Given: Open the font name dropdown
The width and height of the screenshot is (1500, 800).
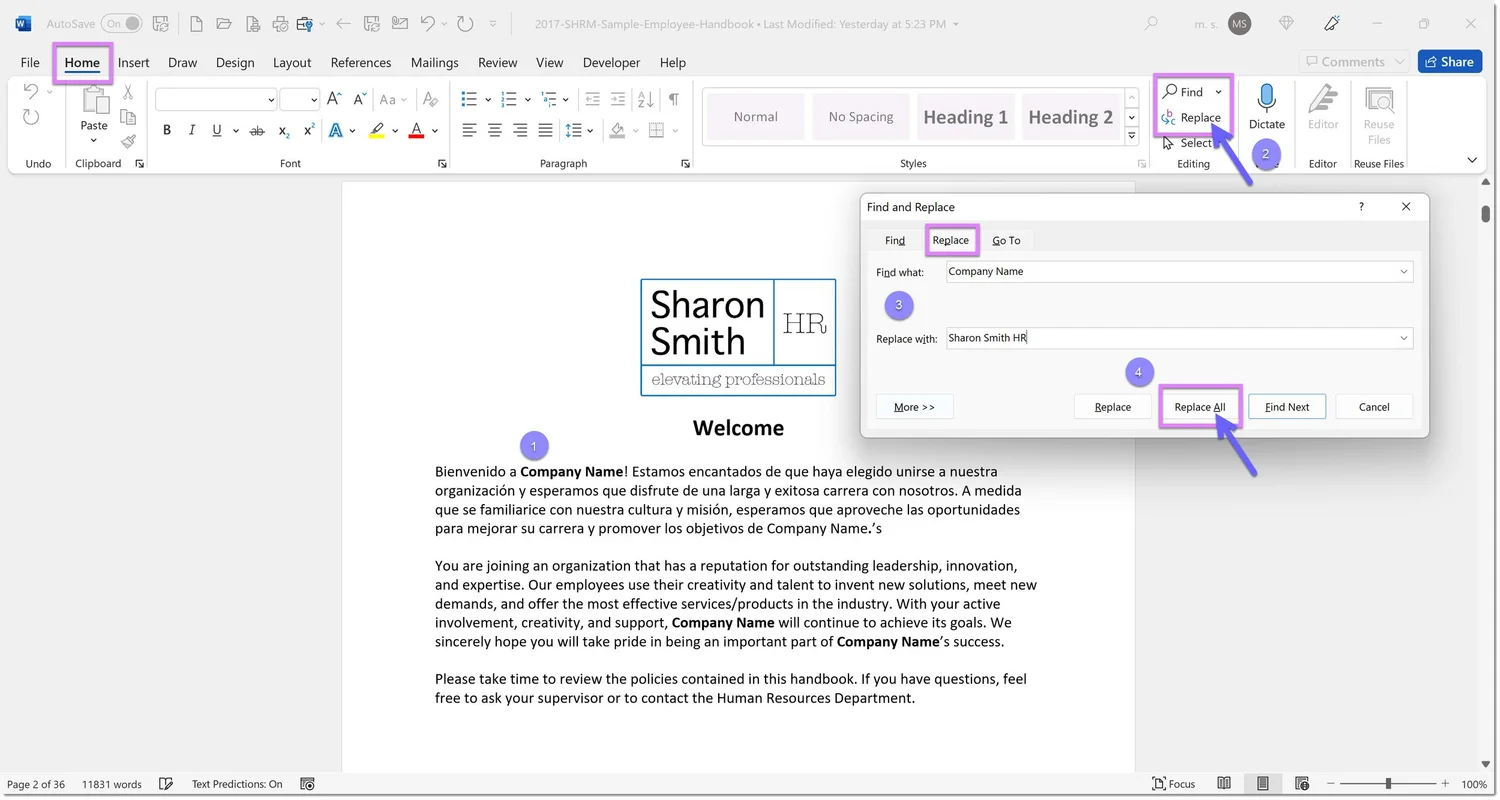Looking at the screenshot, I should coord(269,99).
